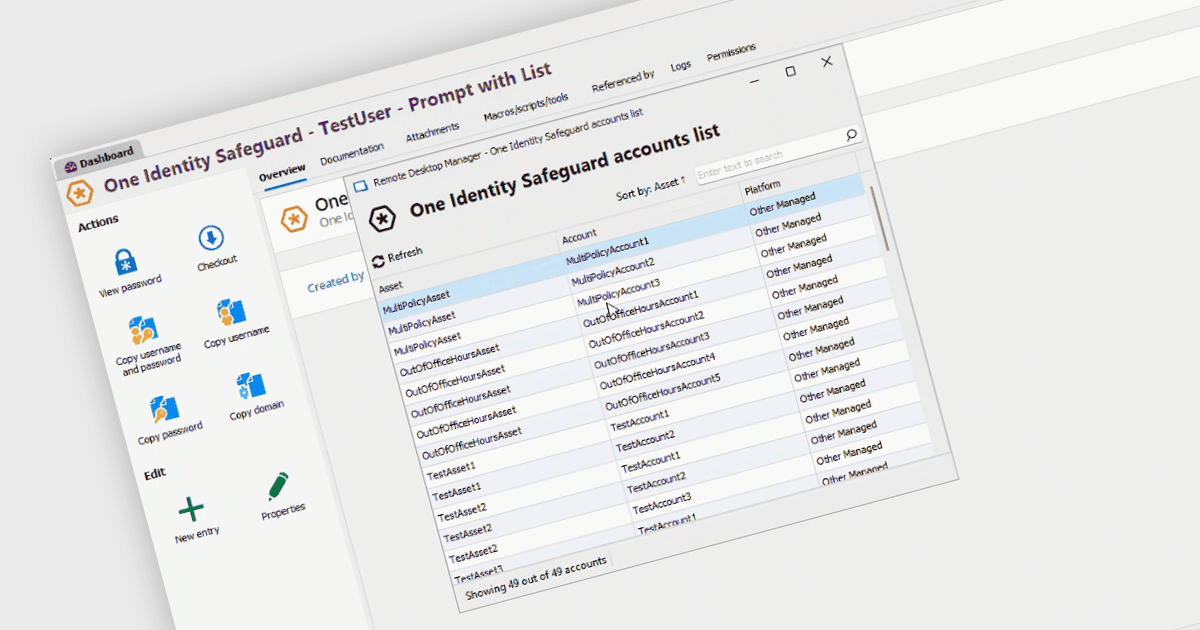Click the Copy password icon
The image size is (1200, 630).
[x=164, y=410]
